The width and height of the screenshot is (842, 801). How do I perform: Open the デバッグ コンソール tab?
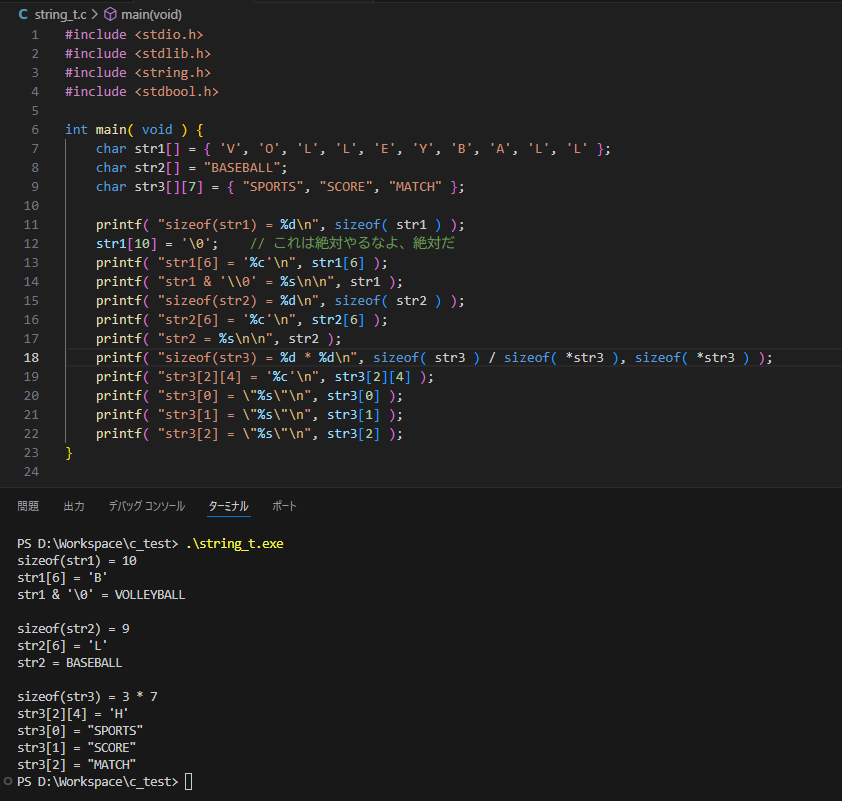[x=147, y=506]
